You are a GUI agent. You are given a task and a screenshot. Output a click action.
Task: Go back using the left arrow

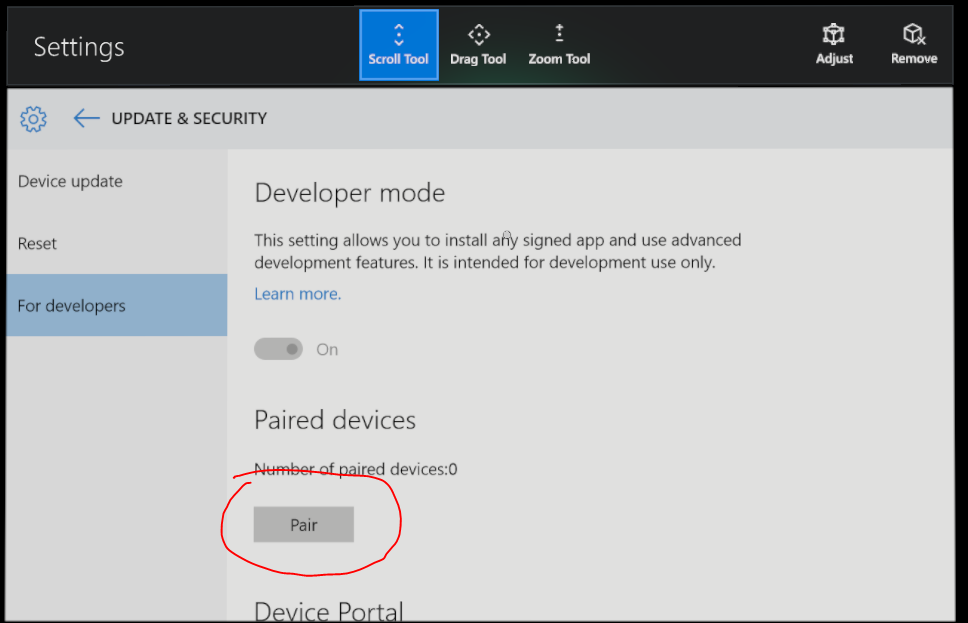point(86,118)
